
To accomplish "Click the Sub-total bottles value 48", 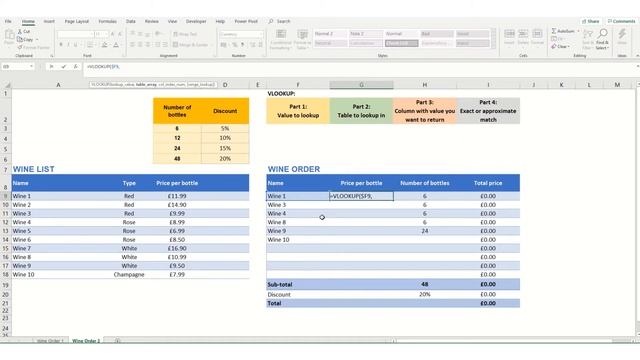I will click(424, 284).
